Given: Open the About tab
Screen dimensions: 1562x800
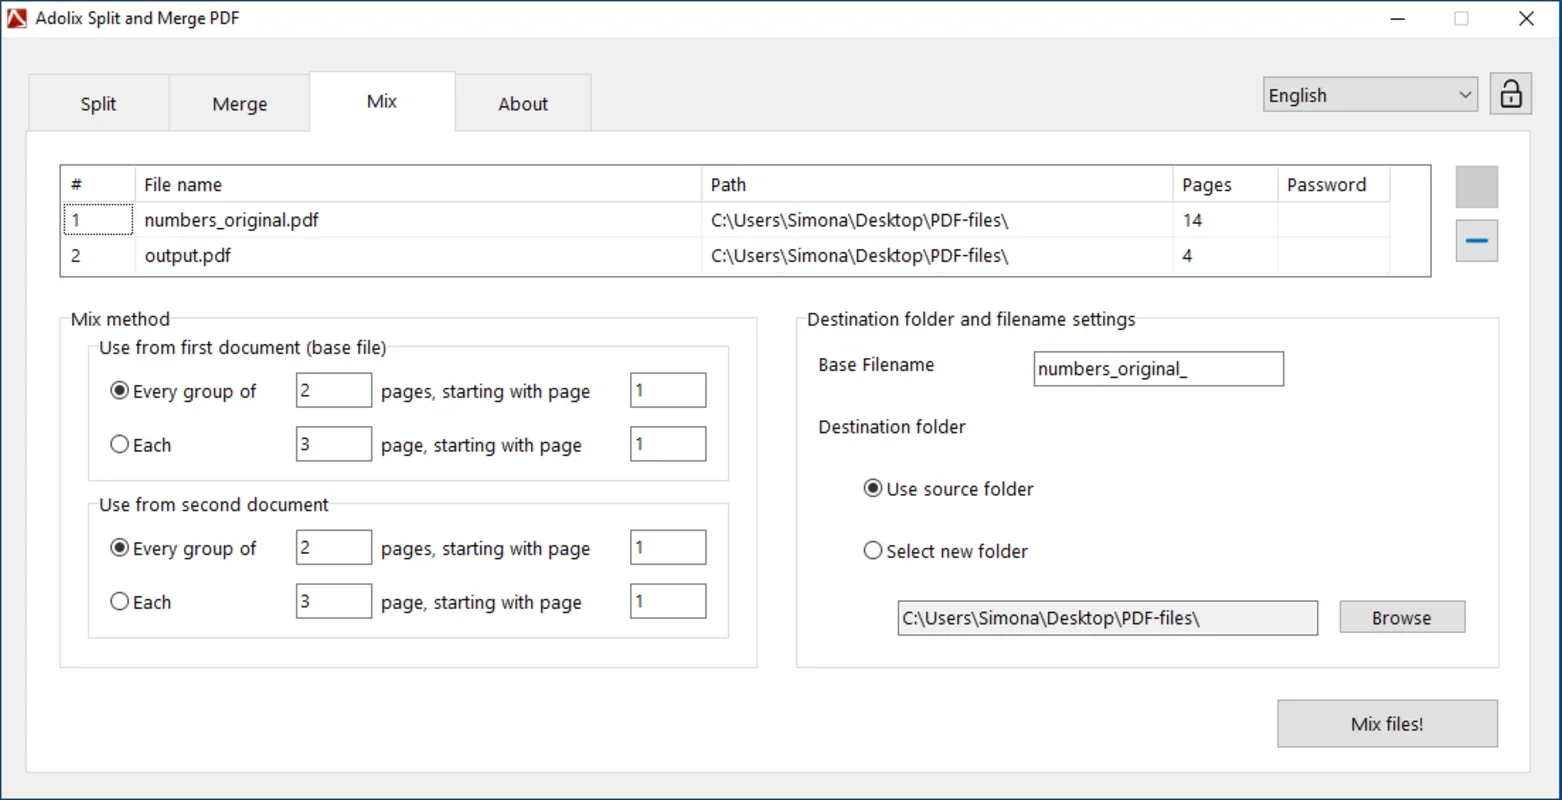Looking at the screenshot, I should [x=523, y=103].
